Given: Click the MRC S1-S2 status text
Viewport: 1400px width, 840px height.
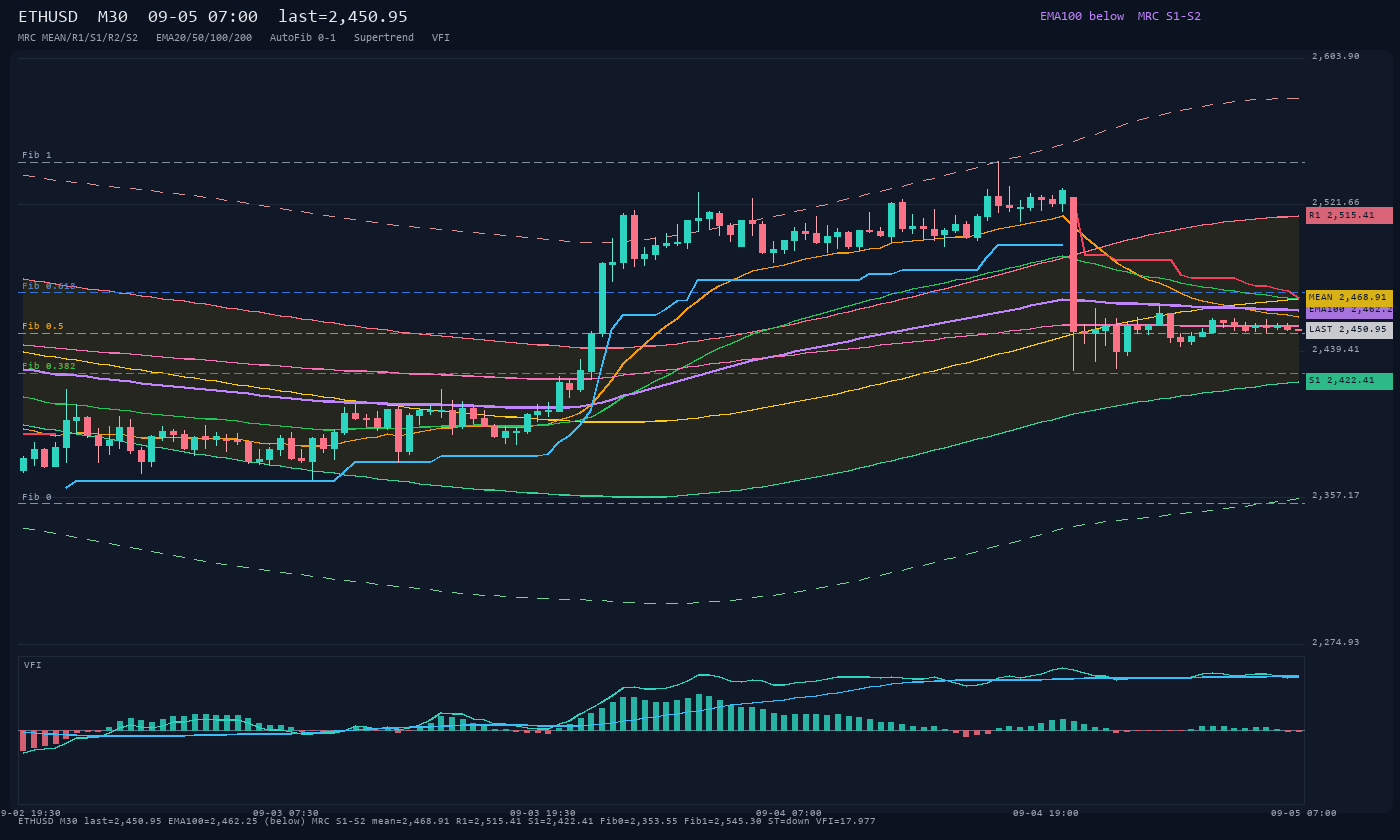Looking at the screenshot, I should tap(1169, 16).
